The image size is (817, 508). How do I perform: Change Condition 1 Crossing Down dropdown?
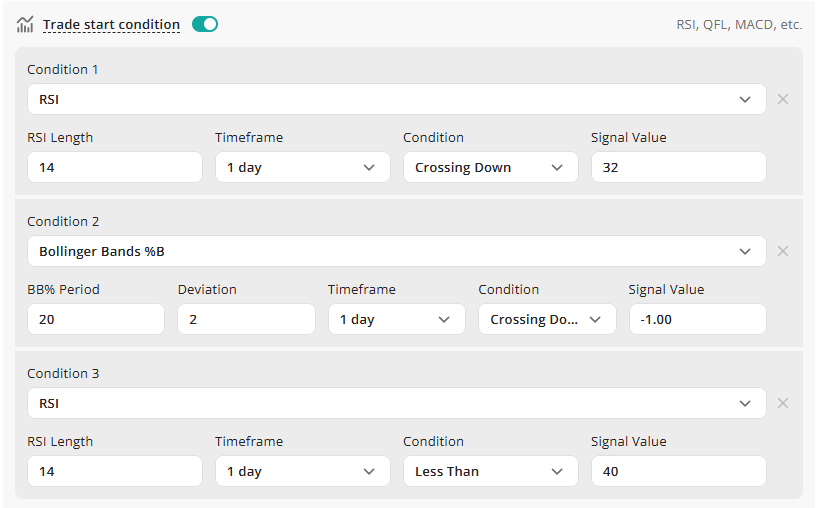pyautogui.click(x=490, y=167)
